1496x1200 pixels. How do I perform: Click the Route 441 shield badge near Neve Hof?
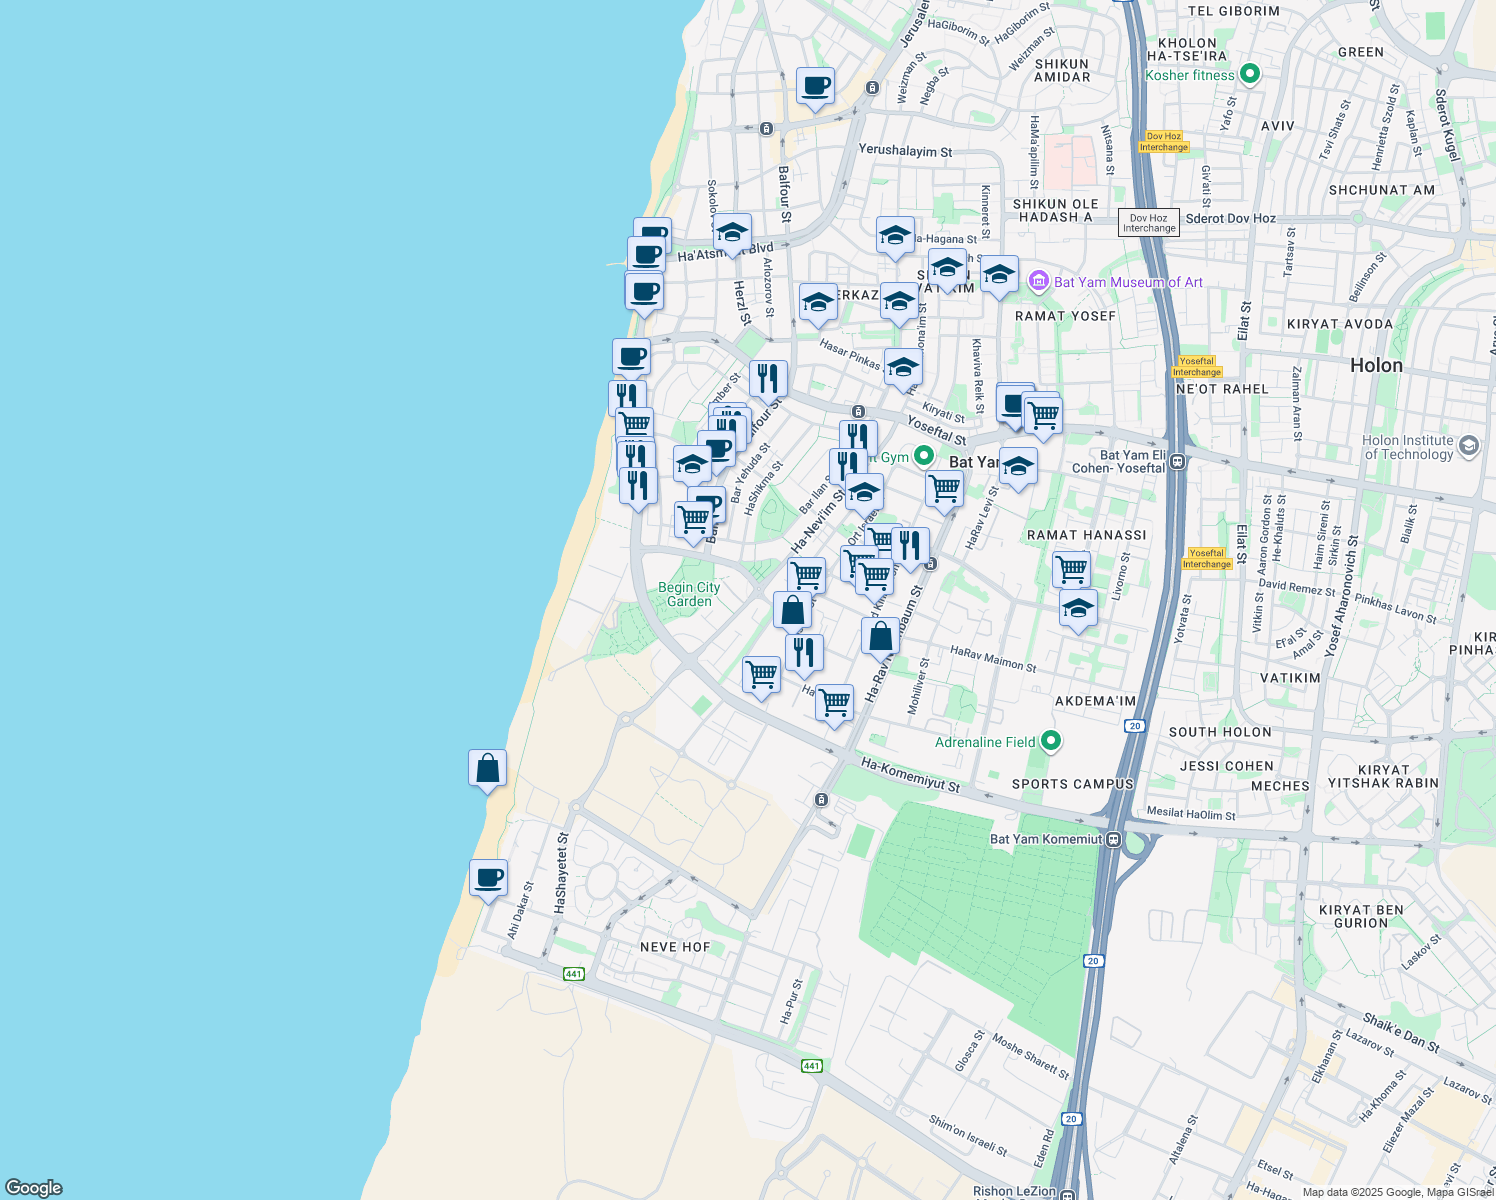573,972
